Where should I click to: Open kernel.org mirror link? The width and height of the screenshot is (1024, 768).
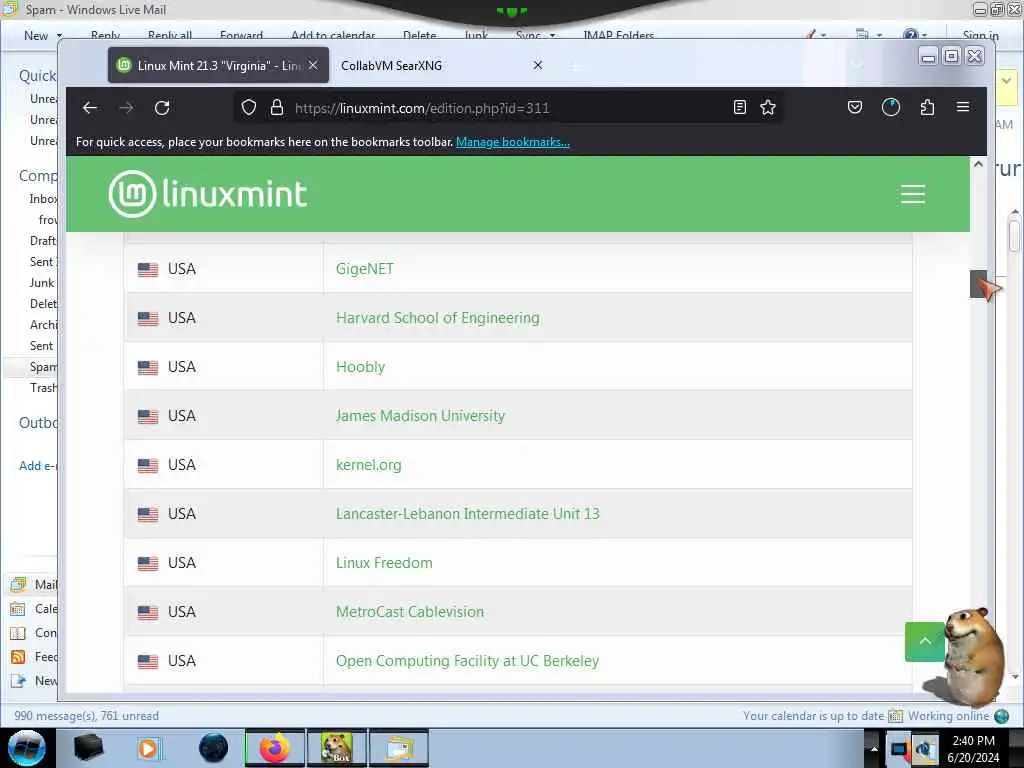(368, 465)
